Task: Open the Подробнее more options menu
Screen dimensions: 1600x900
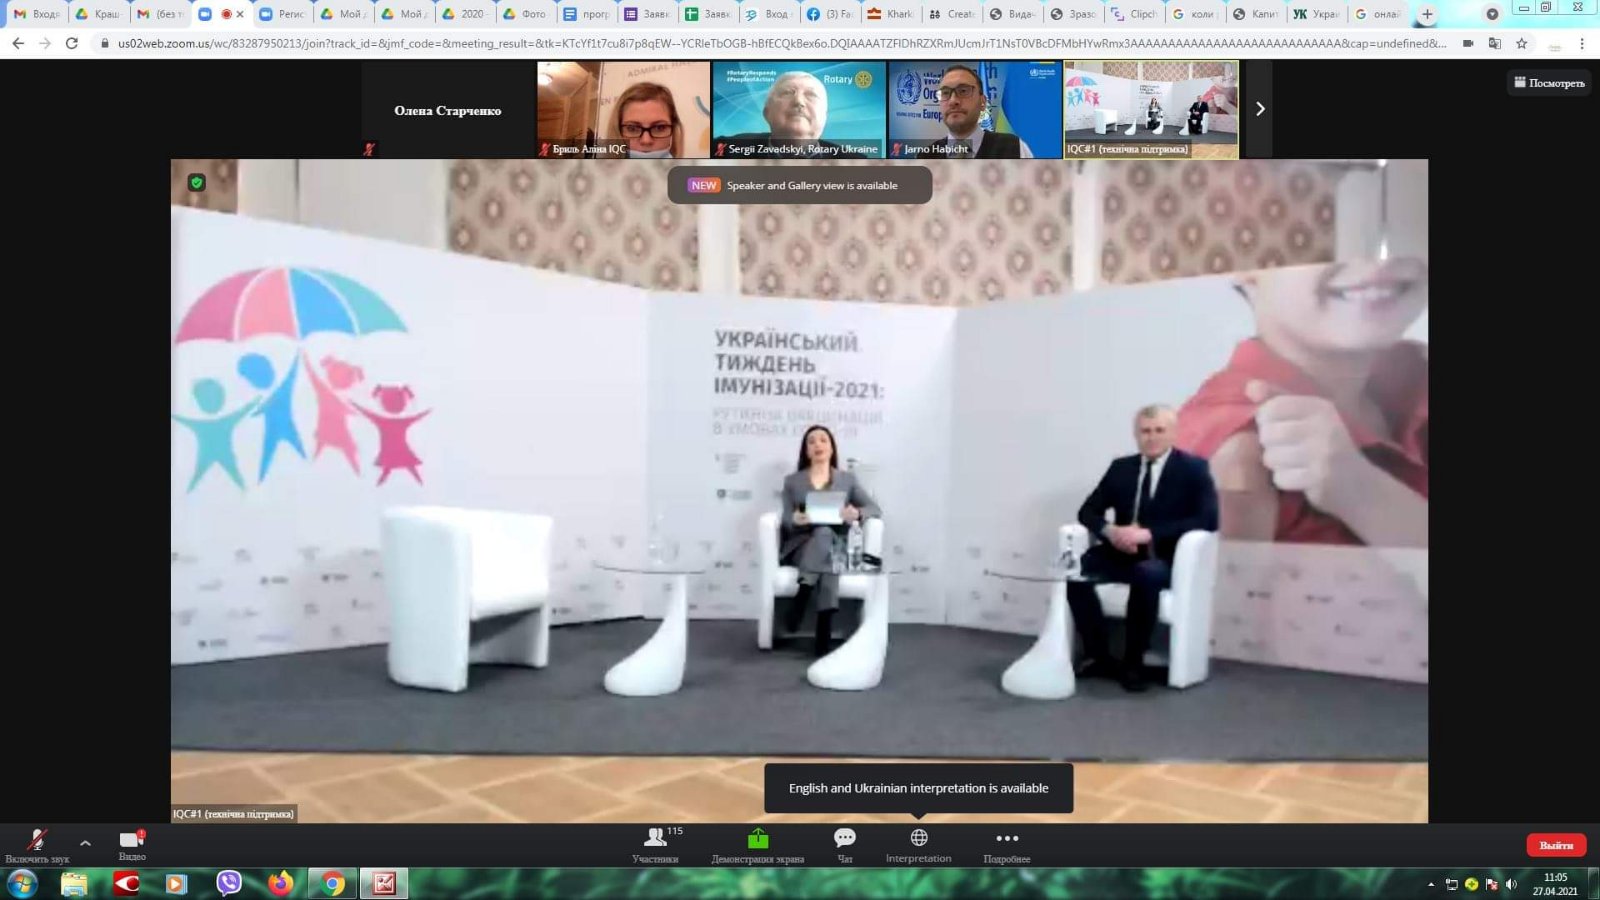Action: pos(1006,843)
